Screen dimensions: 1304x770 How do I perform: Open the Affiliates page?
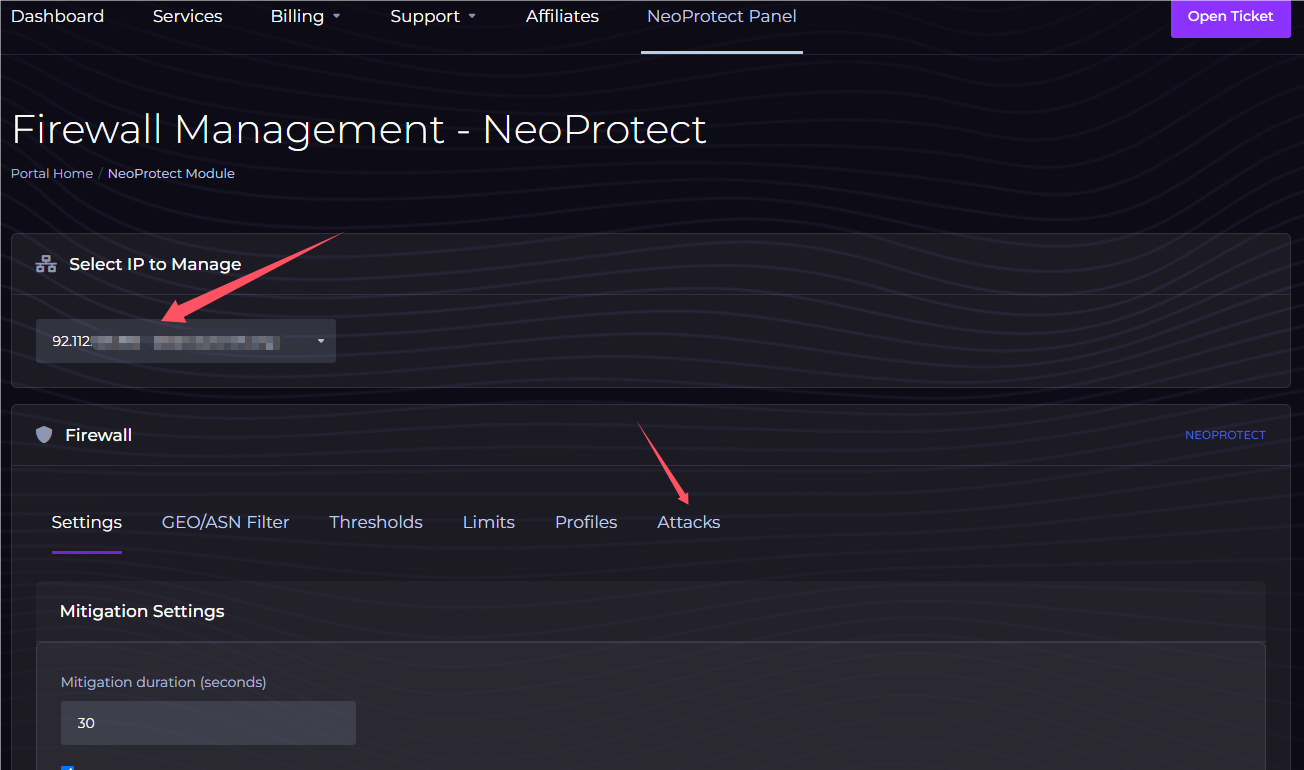click(x=562, y=16)
